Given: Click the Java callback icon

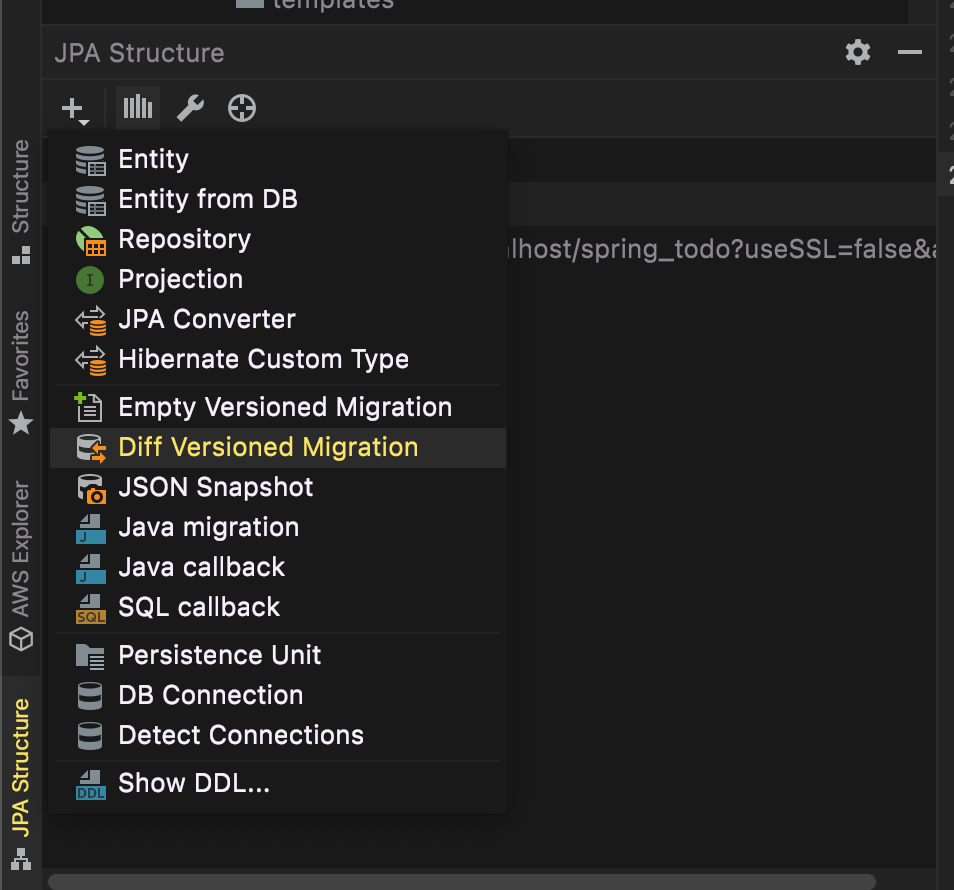Looking at the screenshot, I should [x=91, y=569].
